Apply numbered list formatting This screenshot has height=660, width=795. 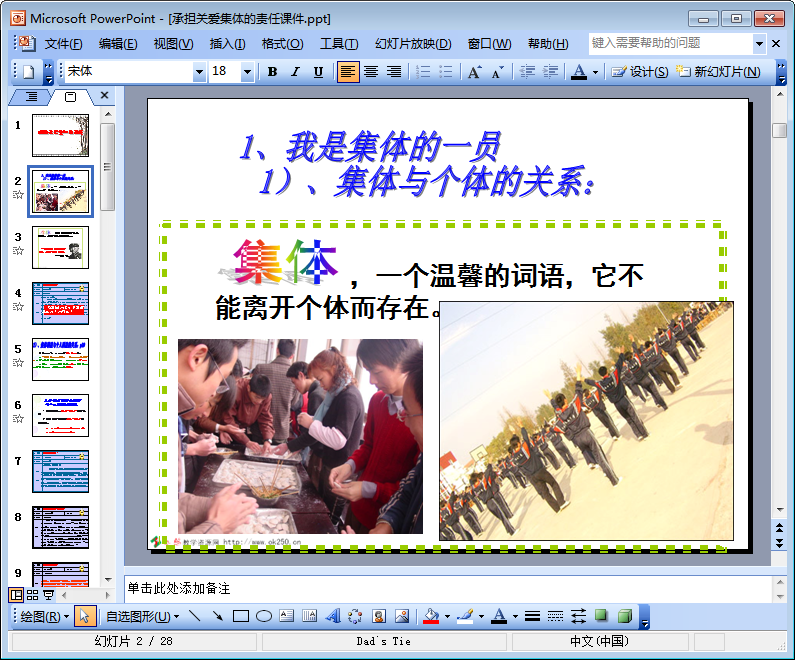pyautogui.click(x=423, y=72)
